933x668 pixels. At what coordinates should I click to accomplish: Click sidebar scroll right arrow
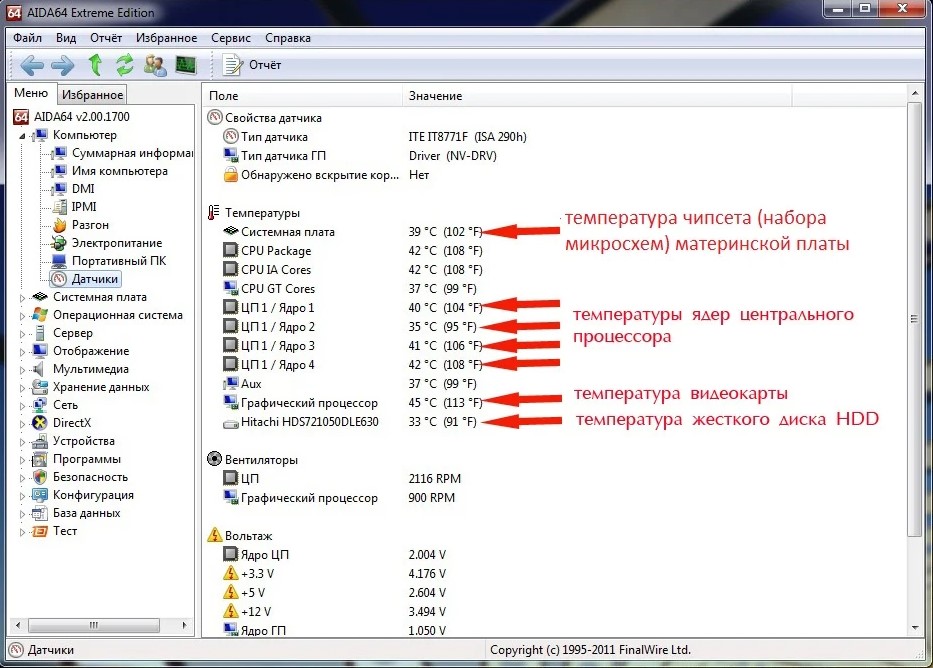[184, 625]
